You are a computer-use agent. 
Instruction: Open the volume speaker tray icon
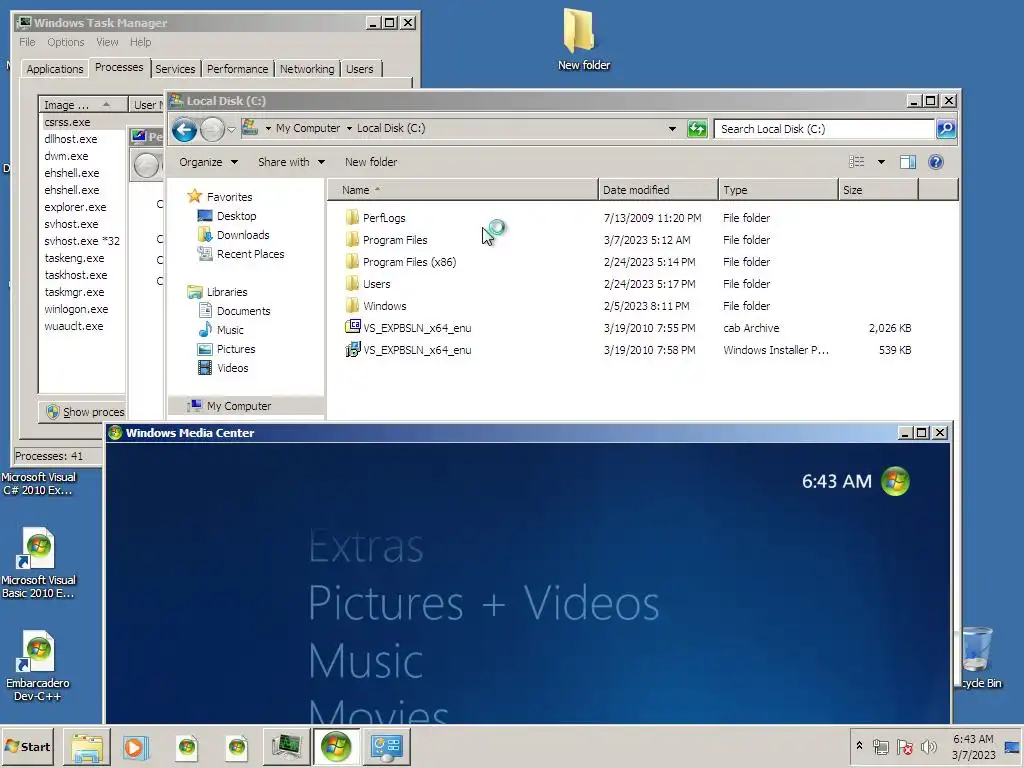tap(928, 746)
